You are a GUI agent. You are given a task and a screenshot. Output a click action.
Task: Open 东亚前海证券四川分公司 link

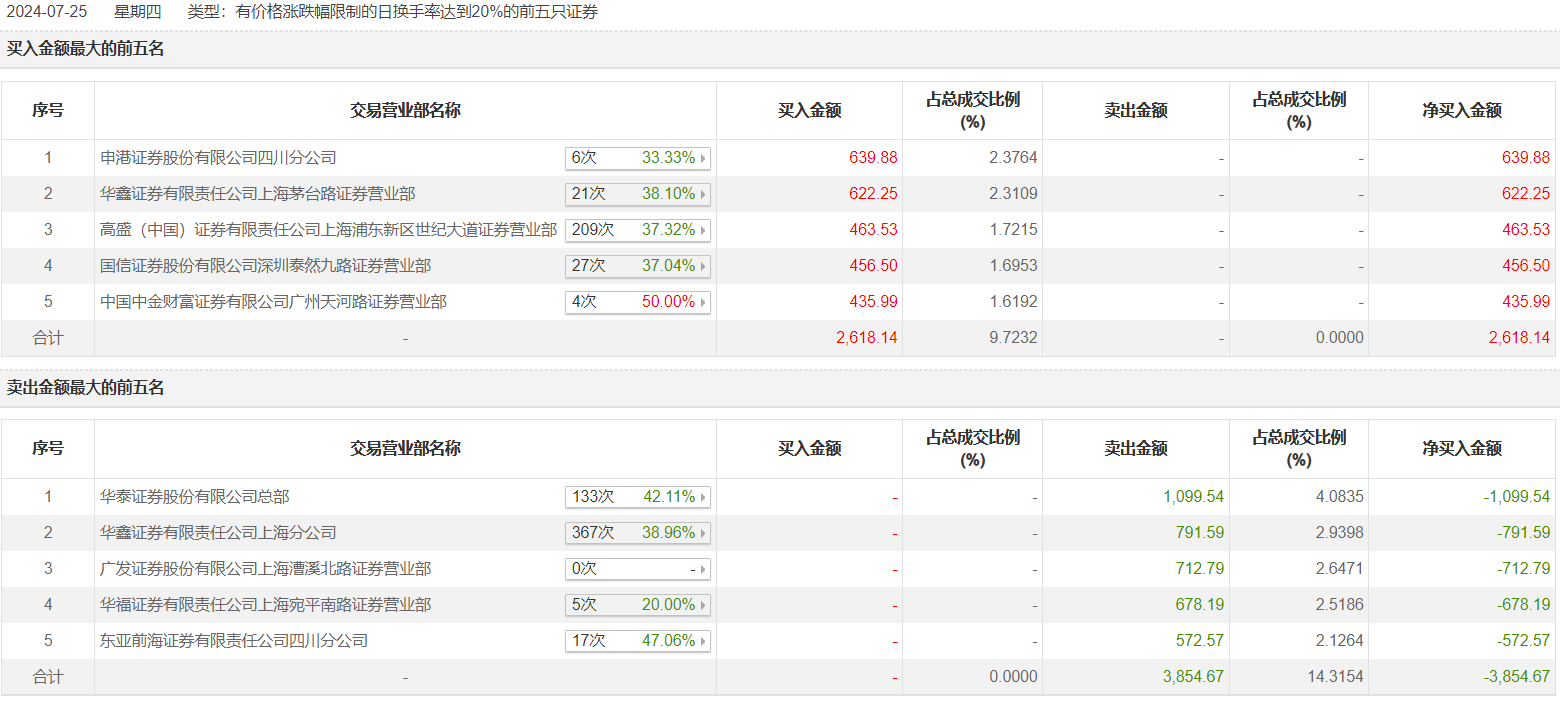point(234,641)
